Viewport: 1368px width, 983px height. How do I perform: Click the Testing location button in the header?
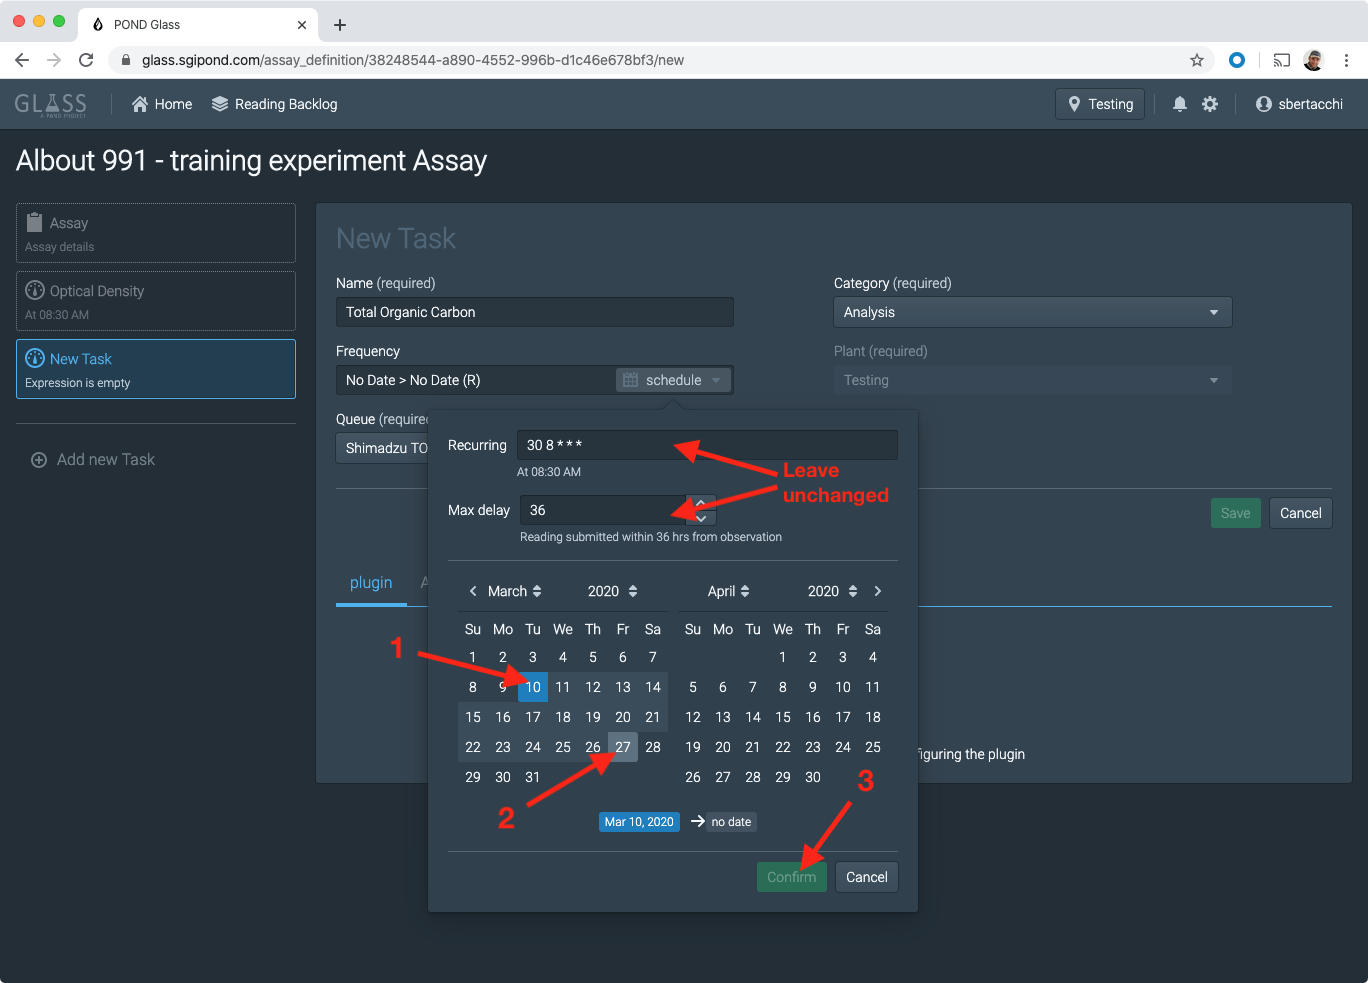pyautogui.click(x=1099, y=104)
